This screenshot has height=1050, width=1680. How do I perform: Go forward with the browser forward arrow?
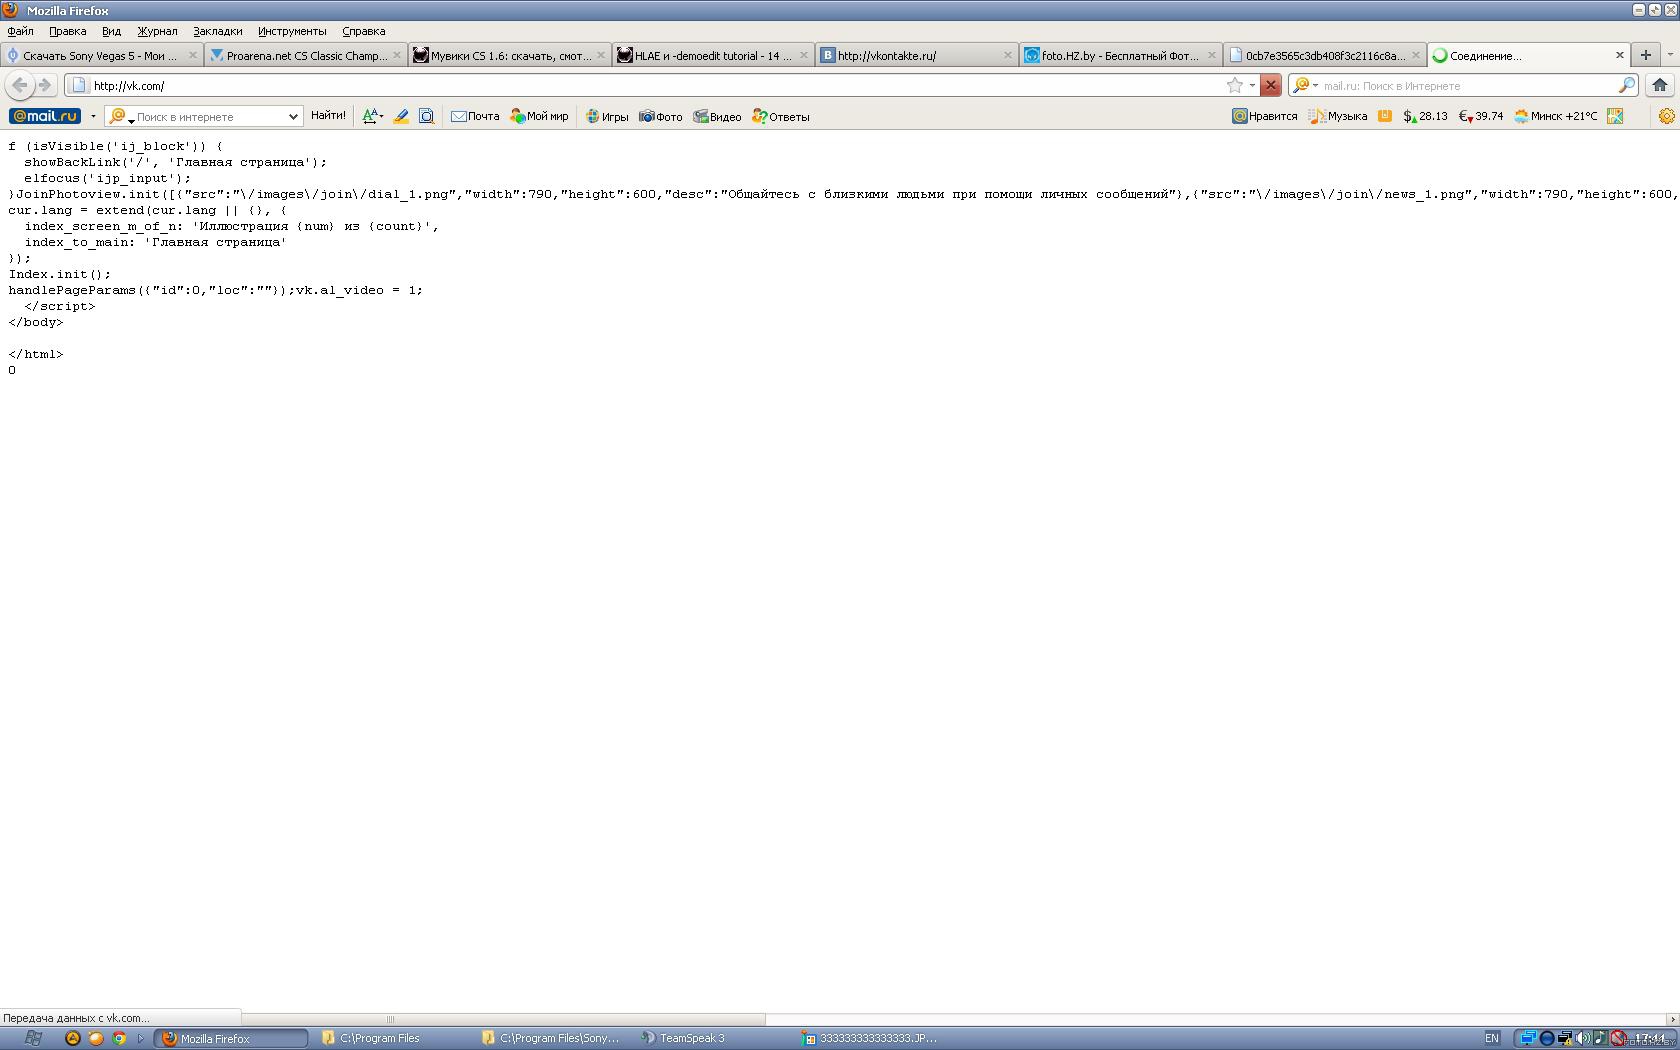click(x=45, y=85)
